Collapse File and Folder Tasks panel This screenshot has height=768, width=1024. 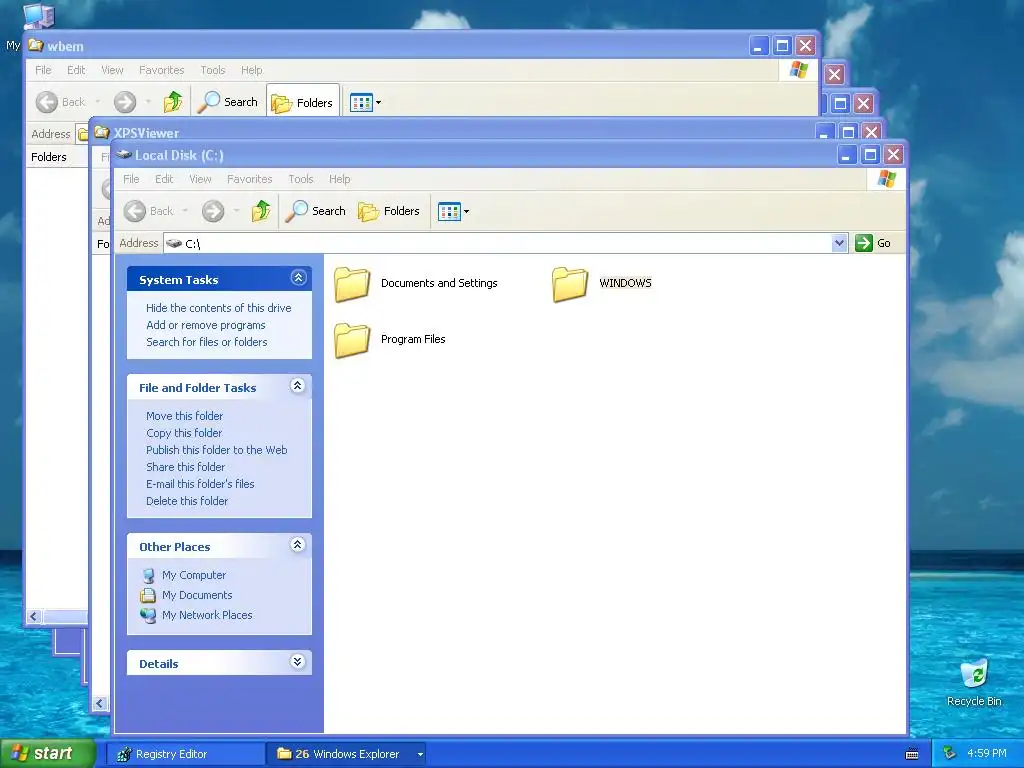[298, 386]
